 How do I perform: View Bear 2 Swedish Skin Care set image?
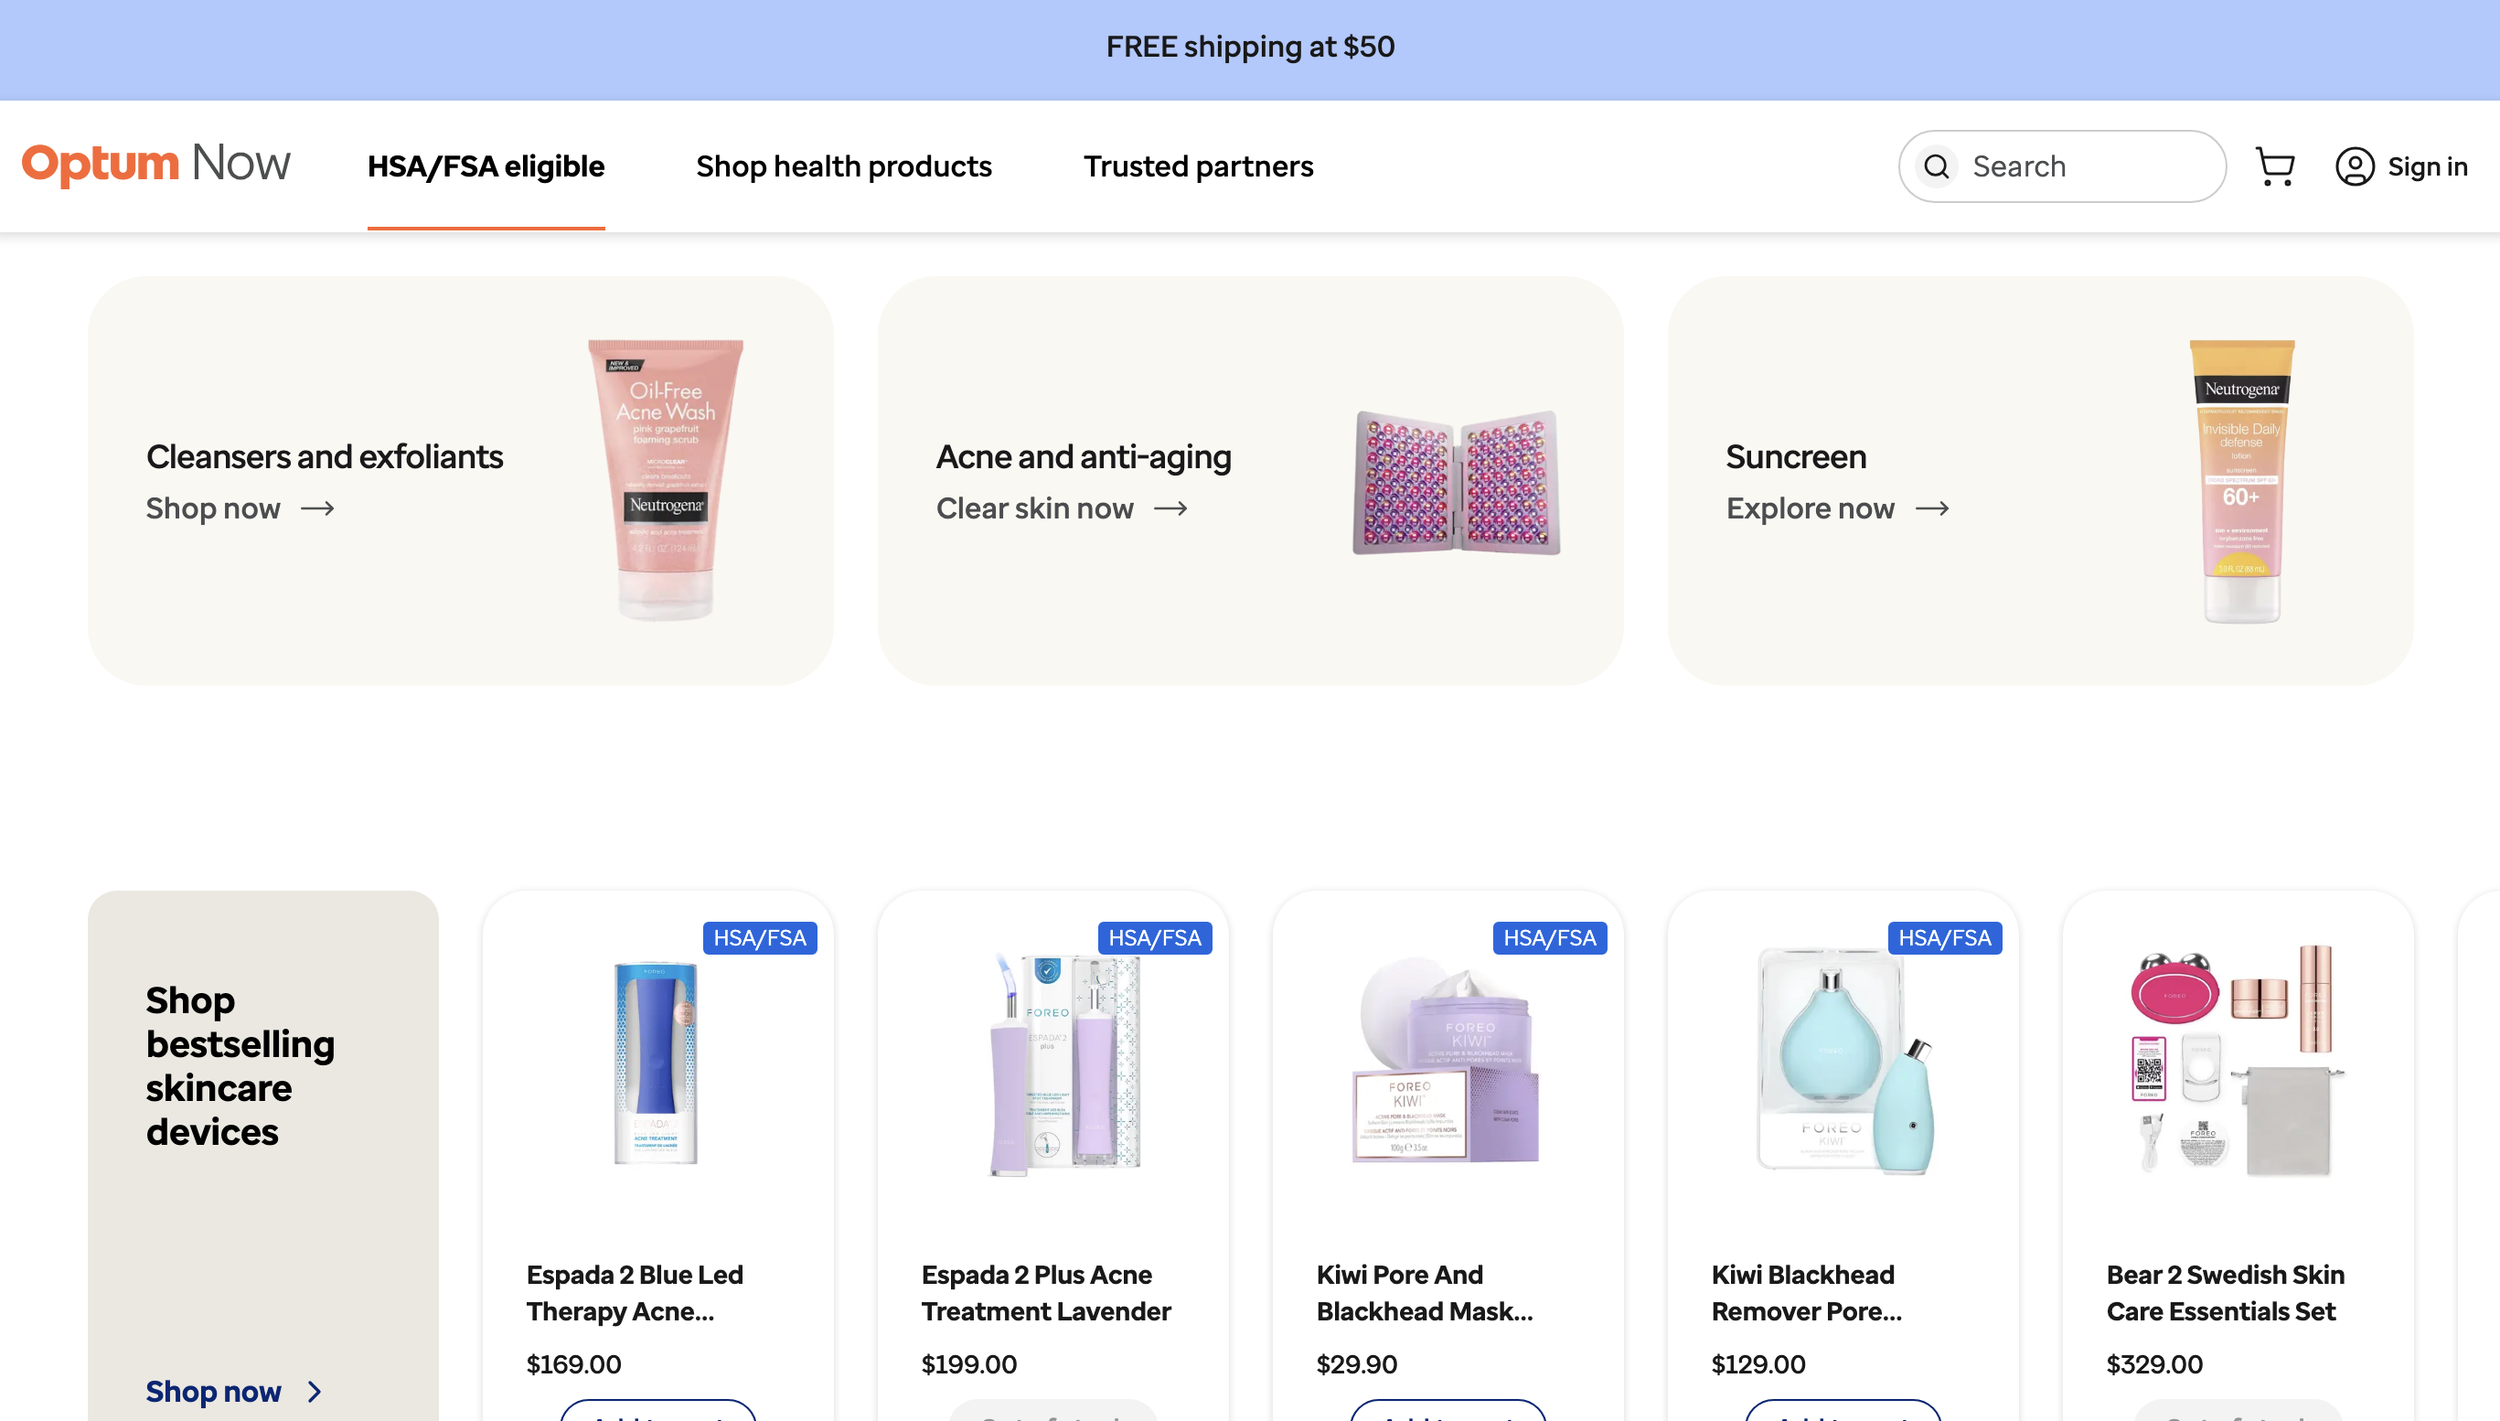point(2236,1061)
